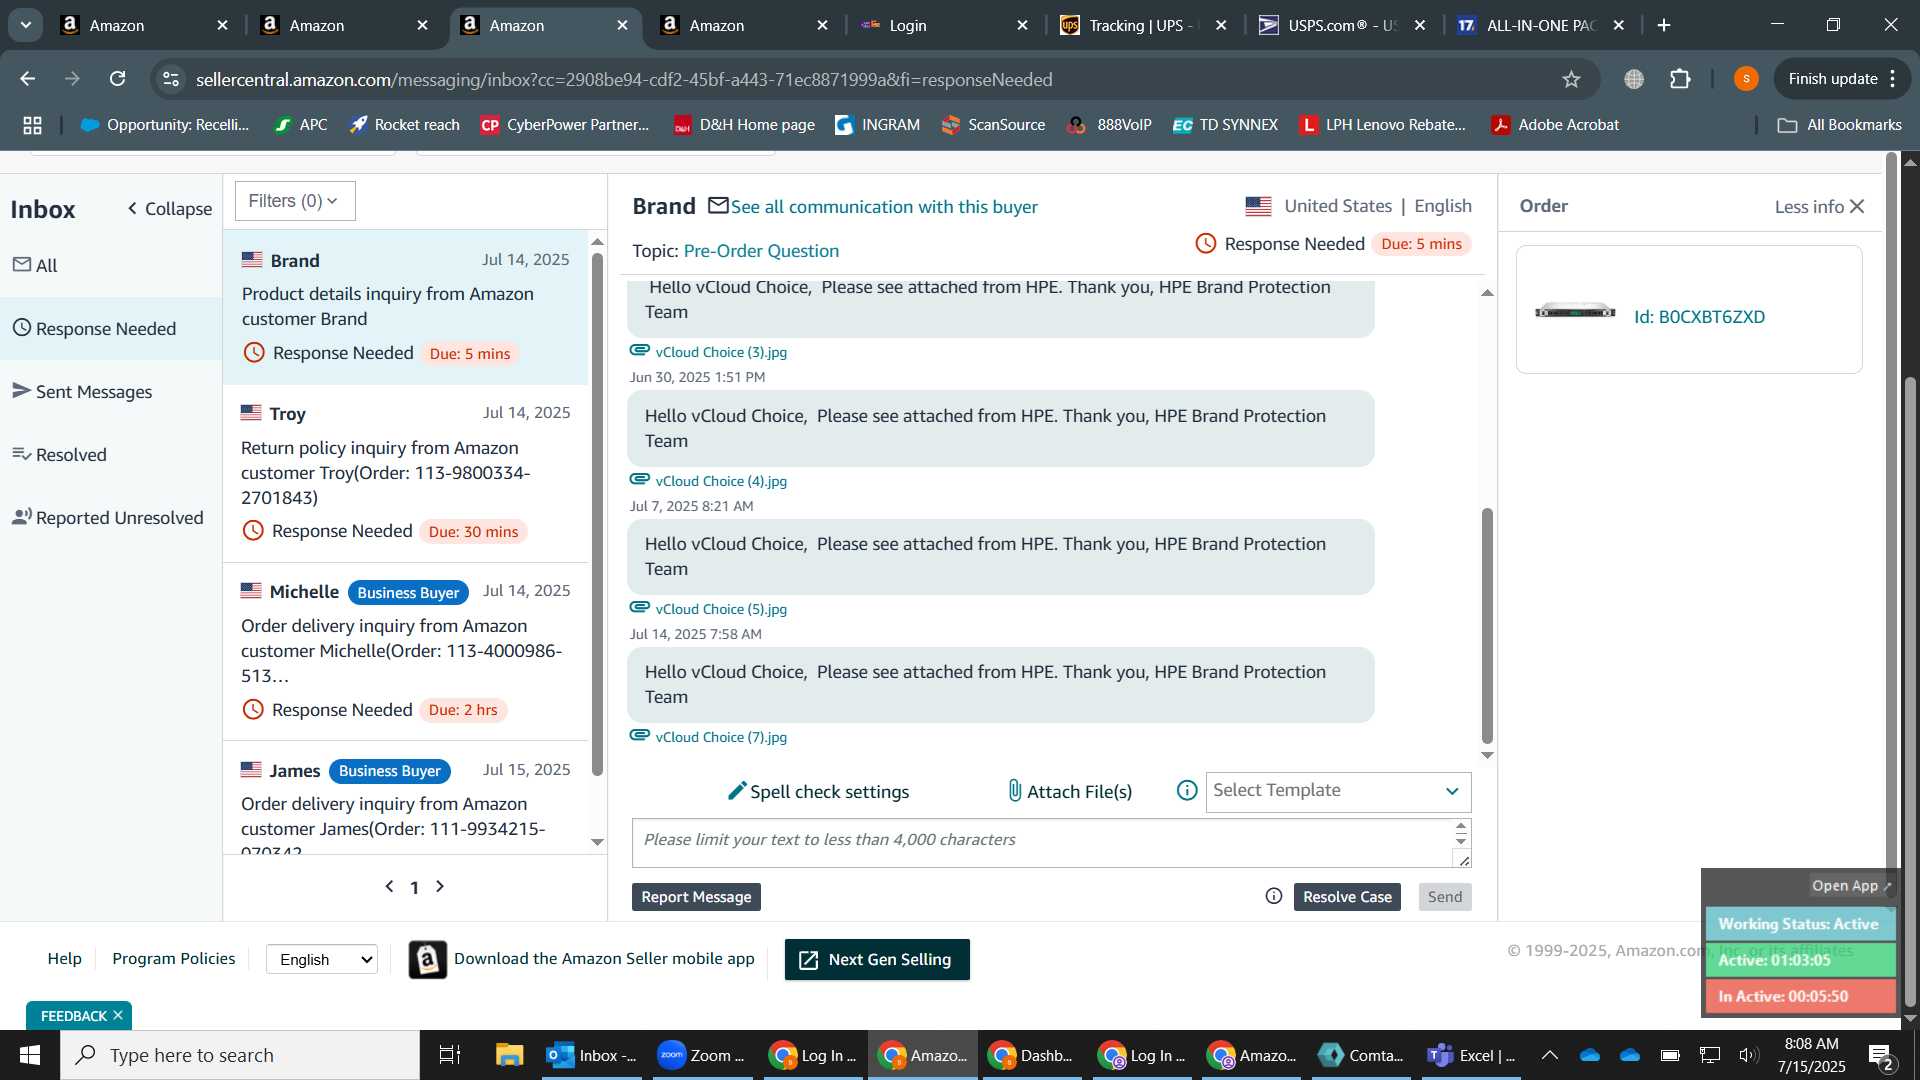
Task: Open Michelle order delivery inquiry message
Action: click(x=406, y=651)
